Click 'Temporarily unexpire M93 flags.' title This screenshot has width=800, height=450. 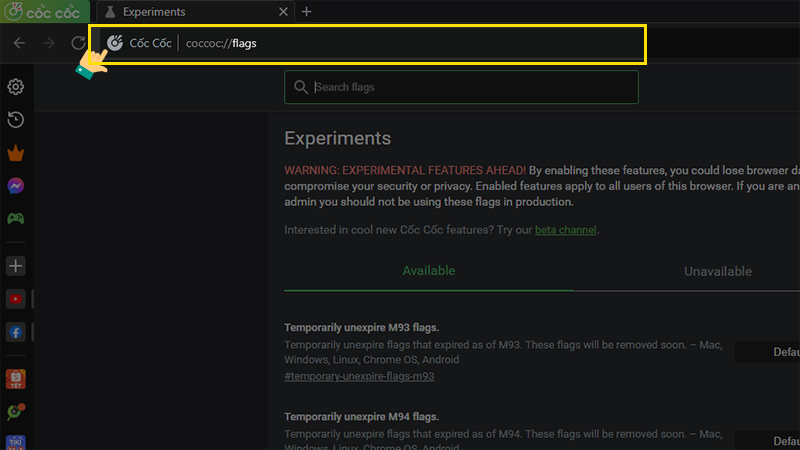point(361,328)
